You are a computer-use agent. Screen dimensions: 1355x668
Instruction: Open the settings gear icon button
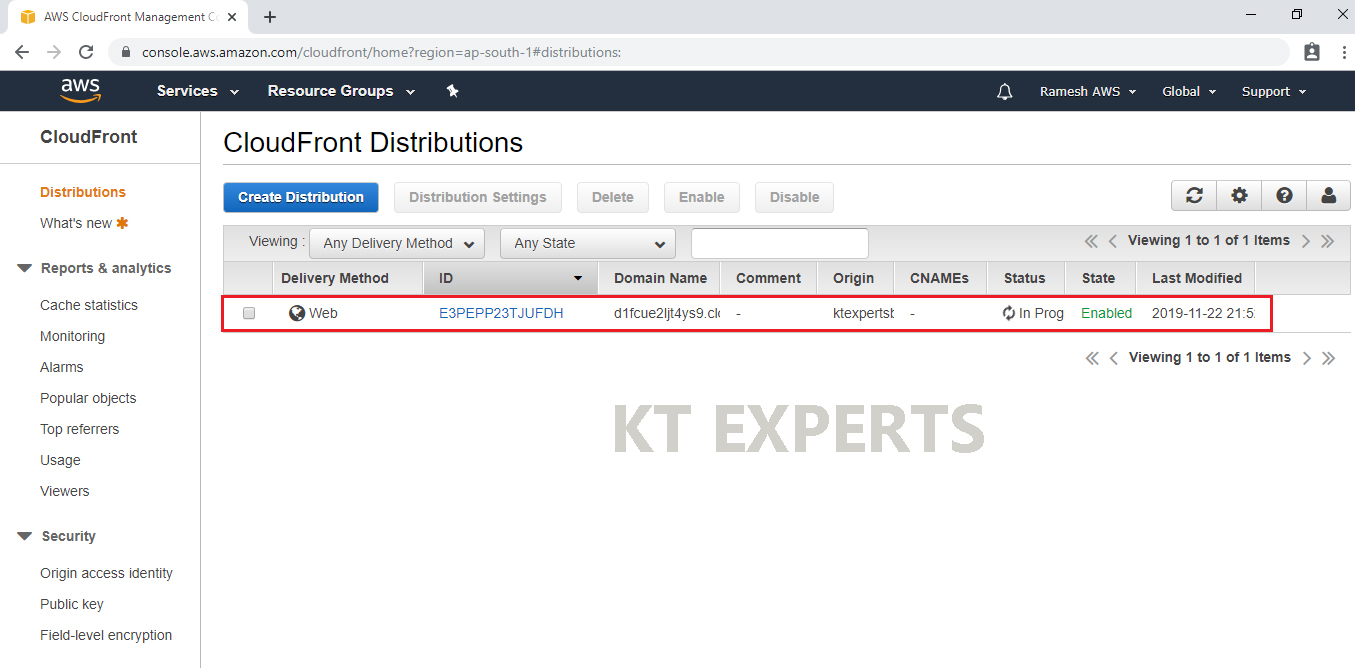point(1239,196)
